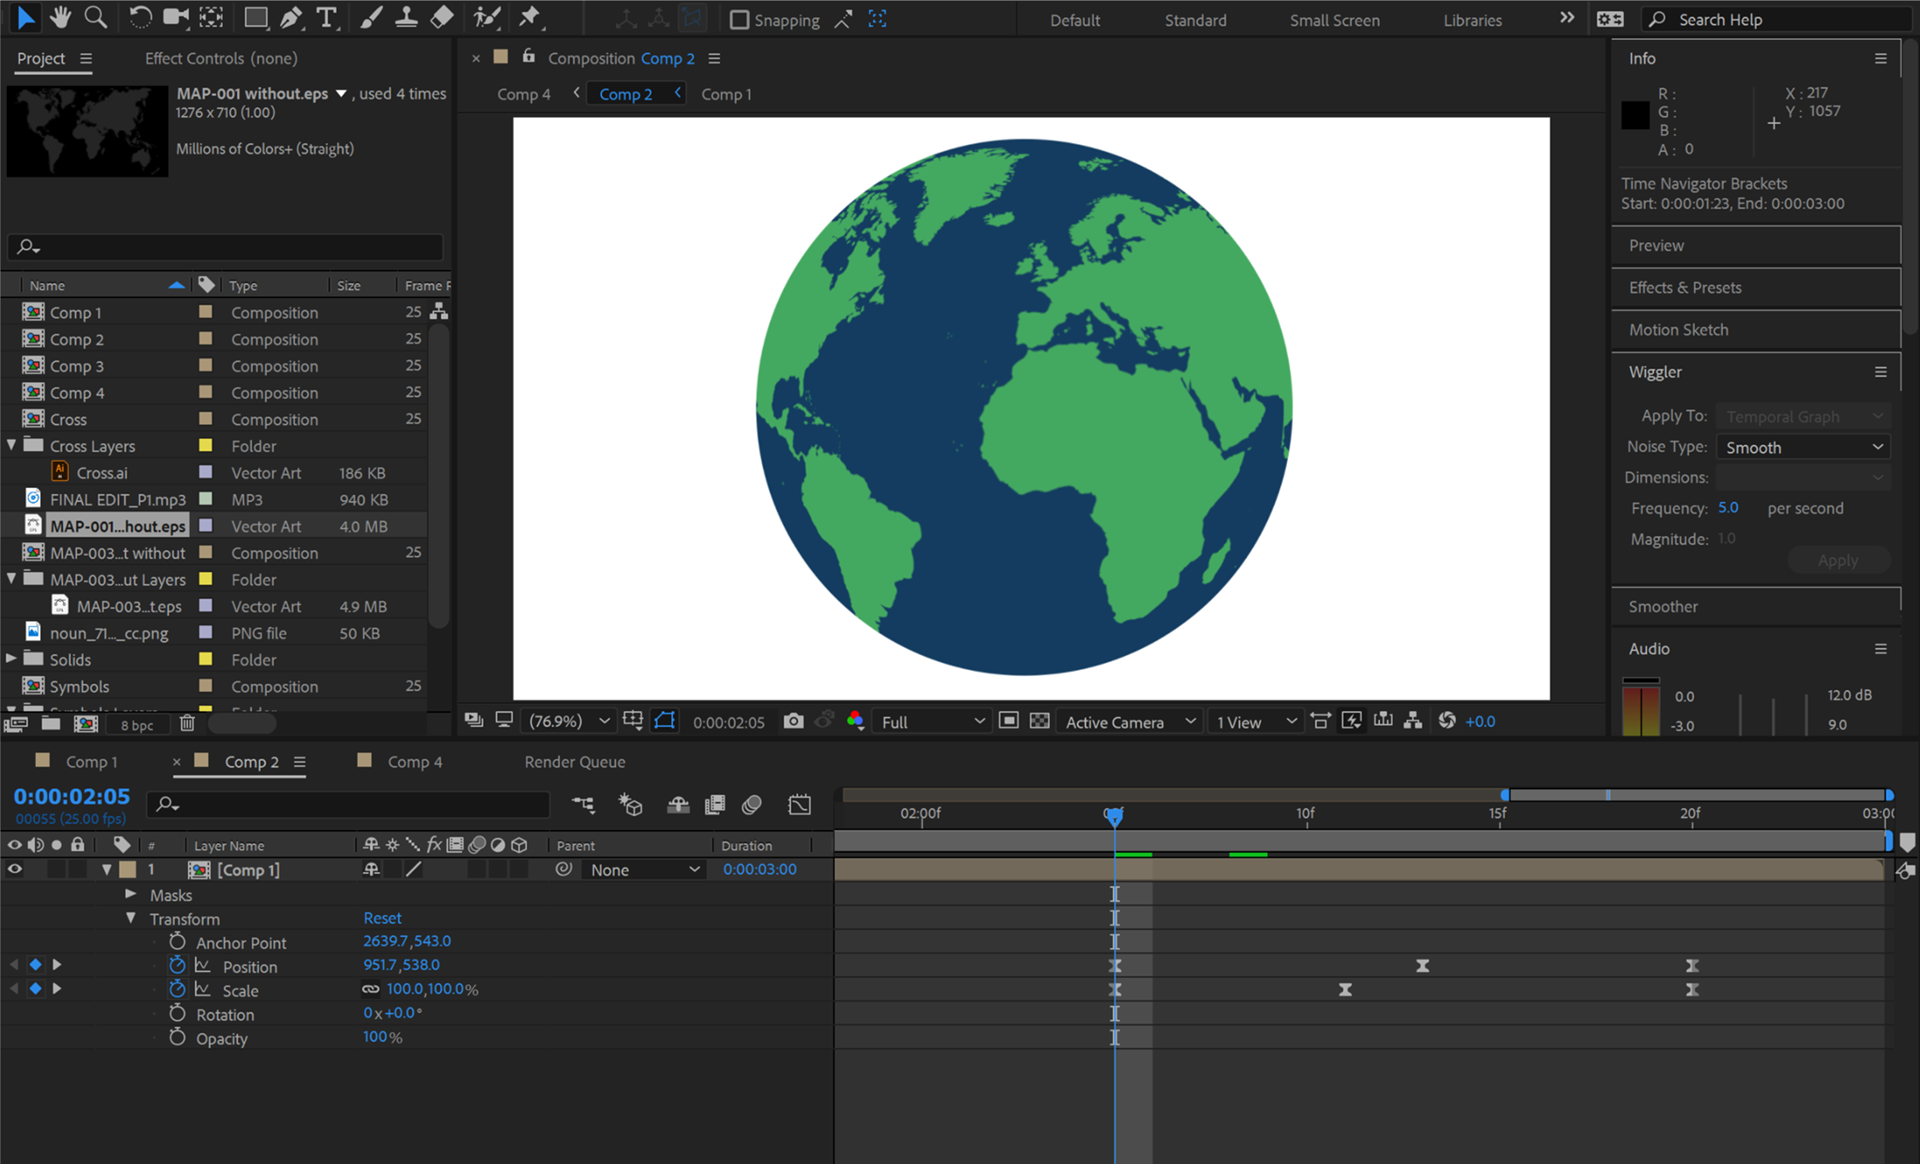Collapse the Transform property group

tap(130, 918)
